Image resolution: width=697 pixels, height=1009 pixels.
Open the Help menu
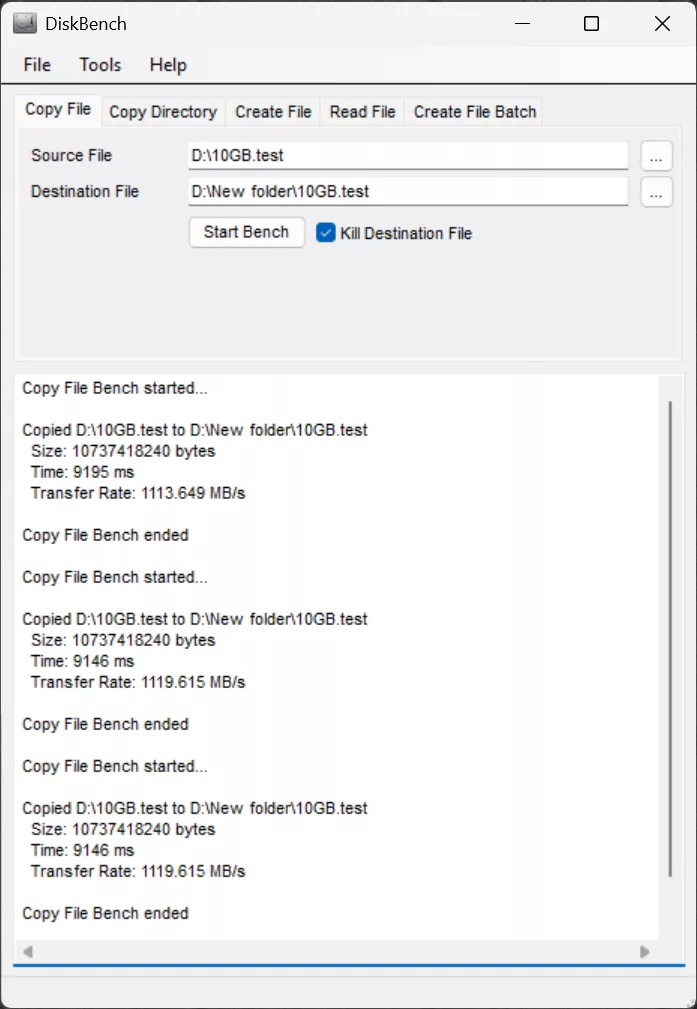[168, 65]
